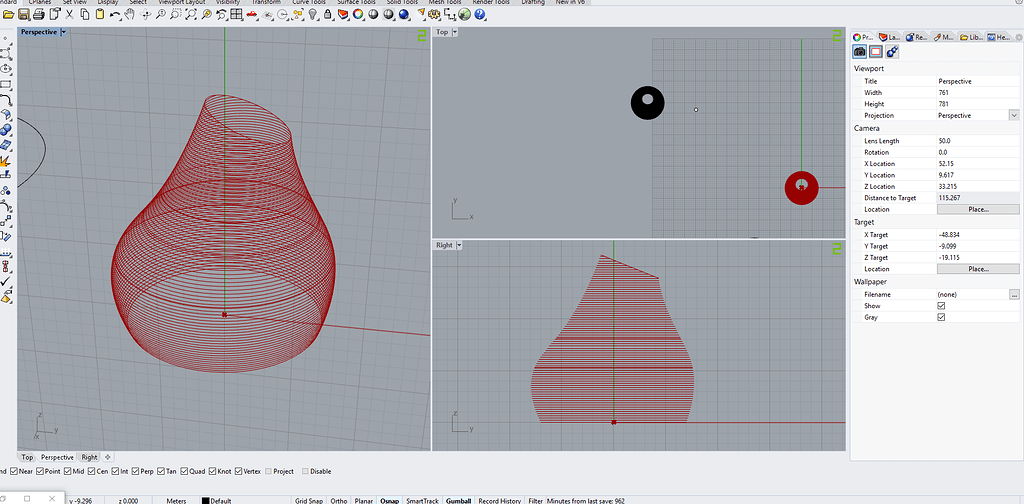Choose the Explode tool in left sidebar
Viewport: 1024px width, 504px height.
[7, 160]
